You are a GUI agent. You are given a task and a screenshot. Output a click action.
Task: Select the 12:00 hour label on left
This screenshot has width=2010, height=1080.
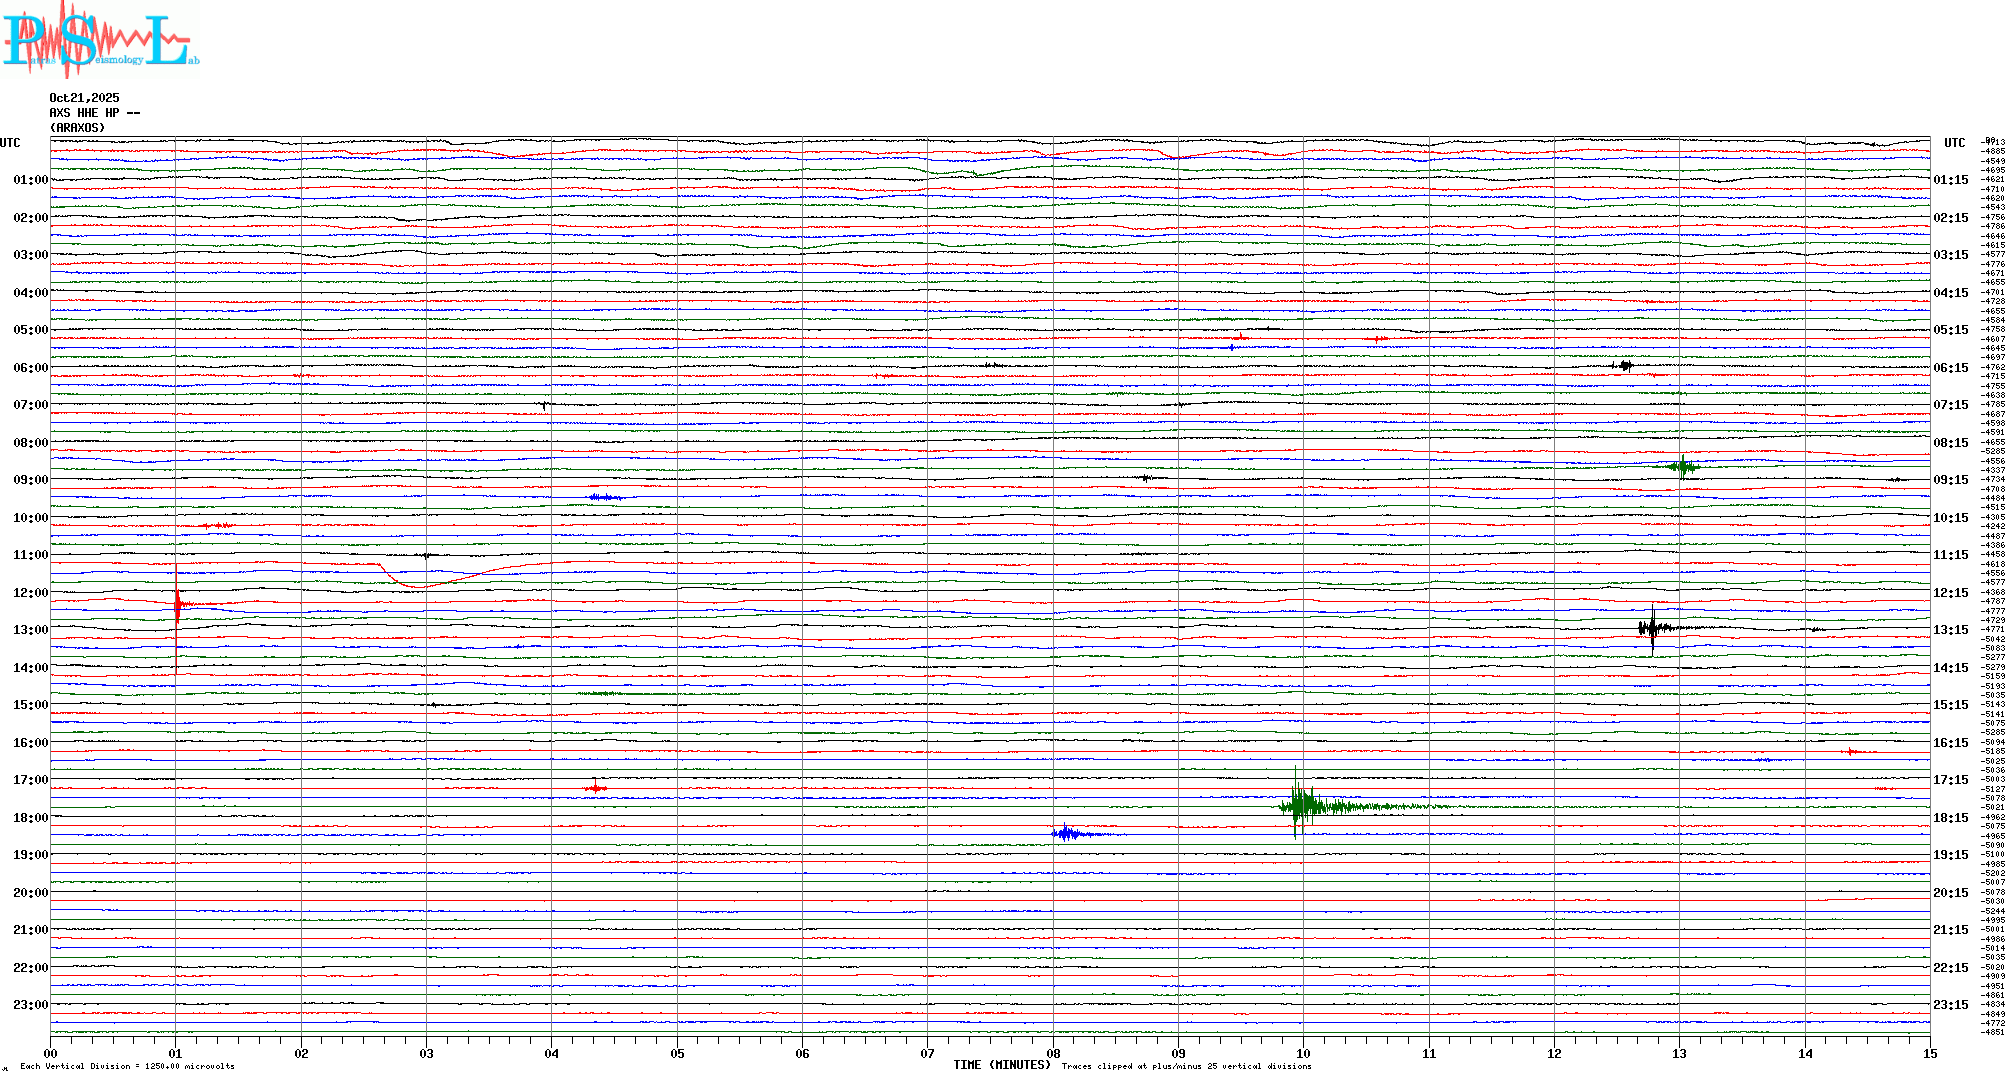point(30,593)
